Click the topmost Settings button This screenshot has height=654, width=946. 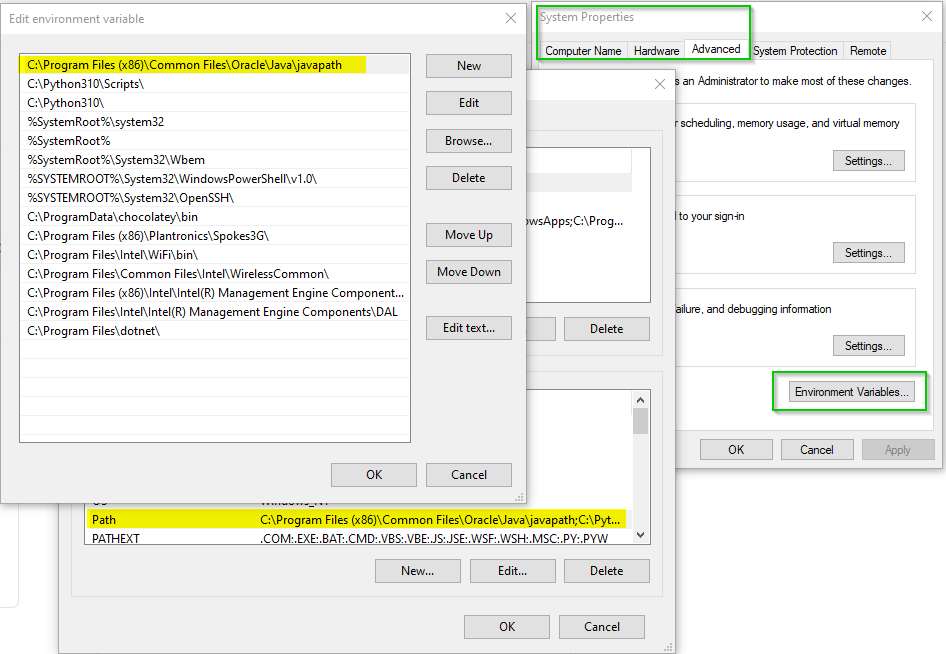[x=868, y=160]
